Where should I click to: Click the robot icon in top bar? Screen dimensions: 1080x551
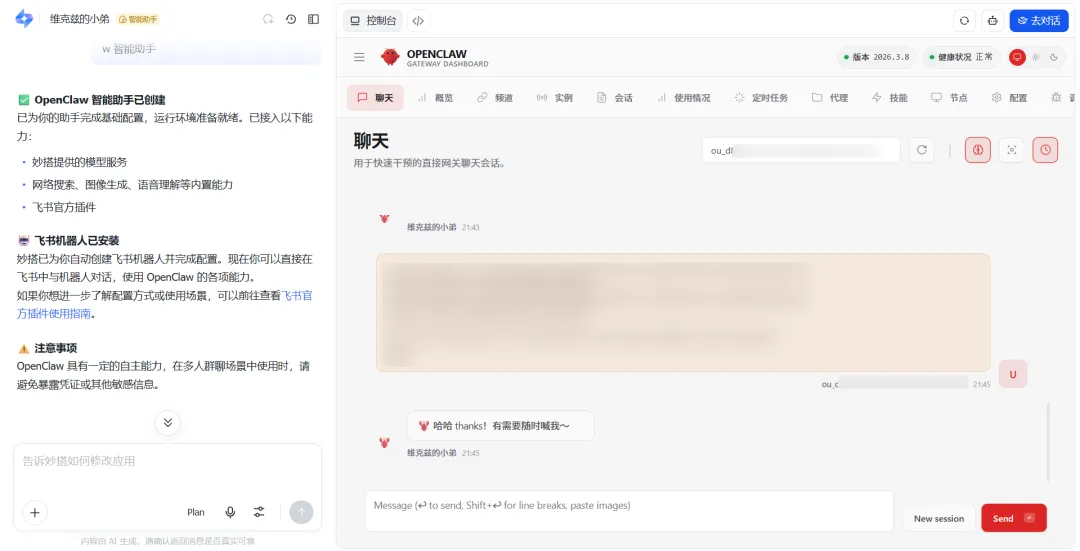pos(993,21)
